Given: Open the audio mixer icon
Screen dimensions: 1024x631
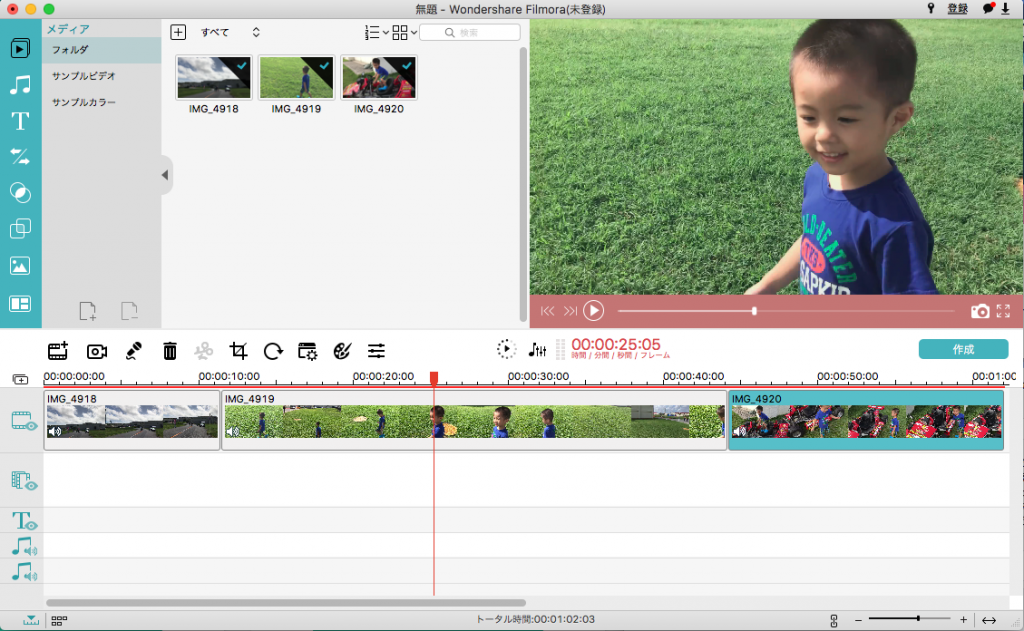Looking at the screenshot, I should (538, 350).
